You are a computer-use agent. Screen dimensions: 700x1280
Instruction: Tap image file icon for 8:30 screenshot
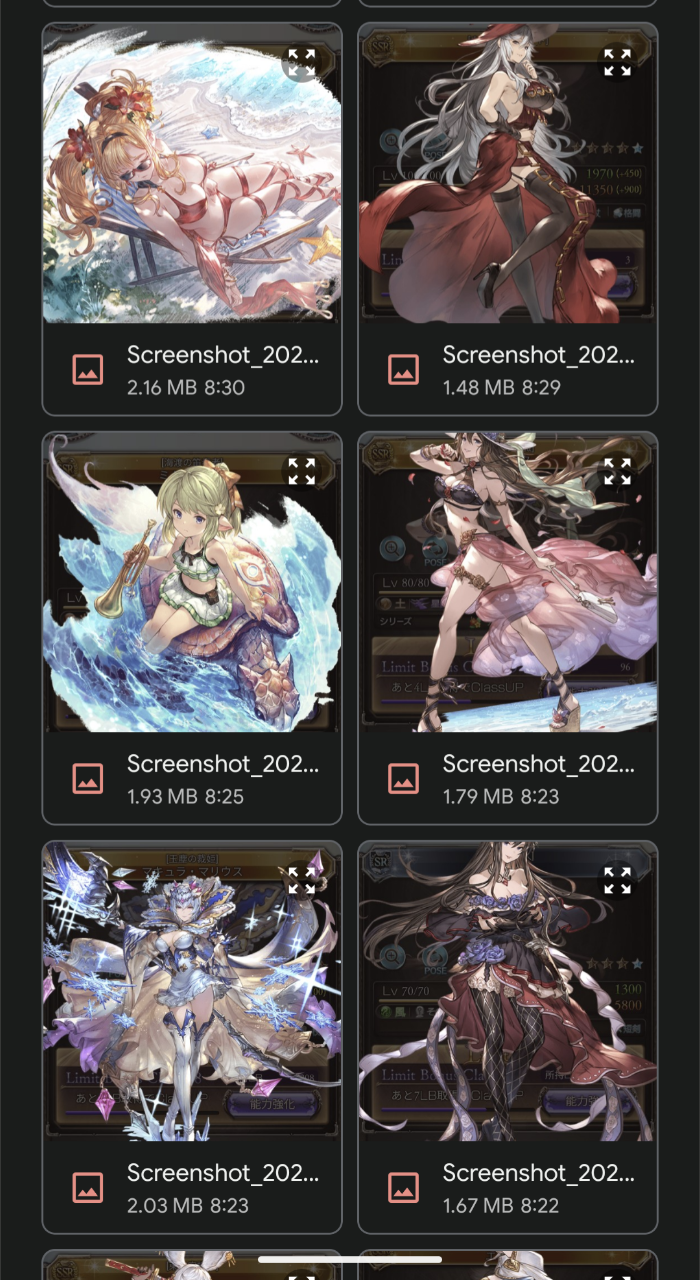click(88, 370)
